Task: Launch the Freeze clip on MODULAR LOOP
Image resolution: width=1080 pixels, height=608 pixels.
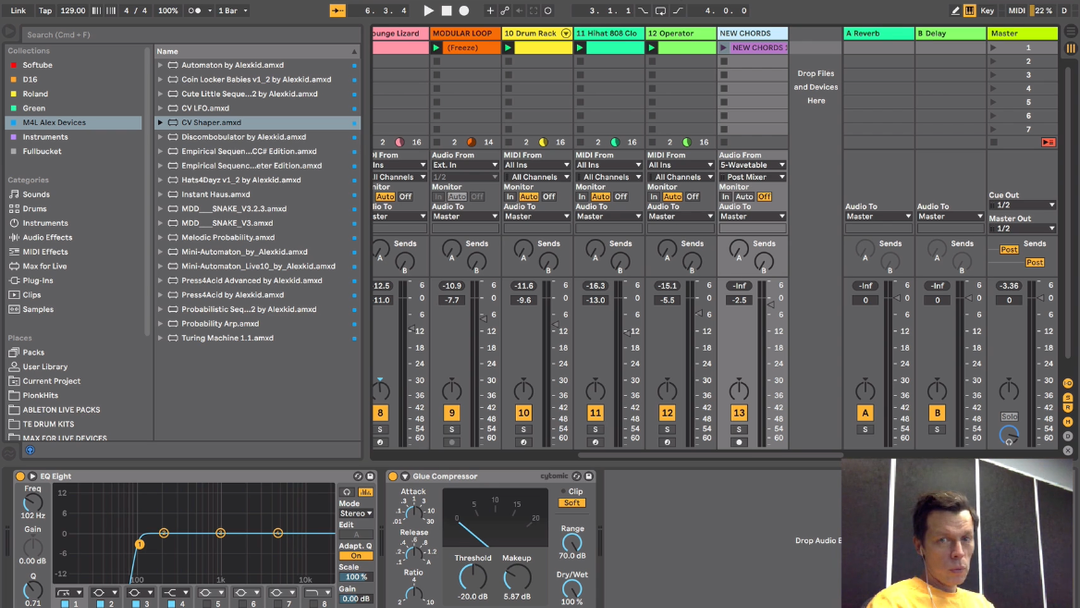Action: 436,47
